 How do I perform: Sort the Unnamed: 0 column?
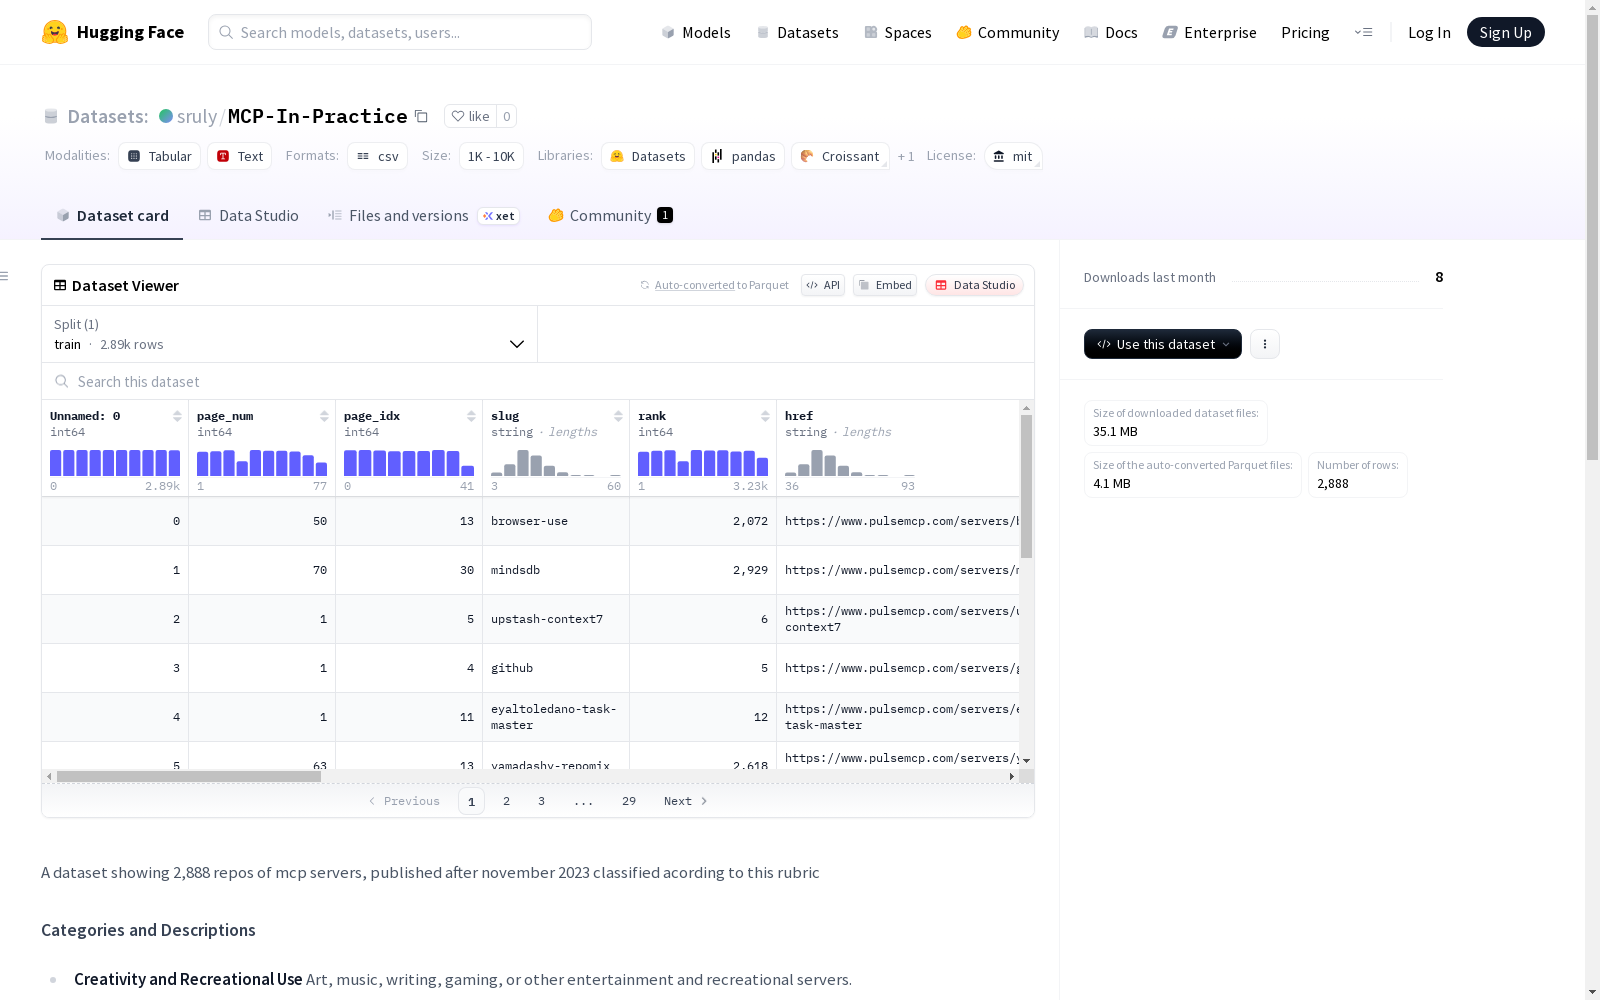pyautogui.click(x=177, y=416)
